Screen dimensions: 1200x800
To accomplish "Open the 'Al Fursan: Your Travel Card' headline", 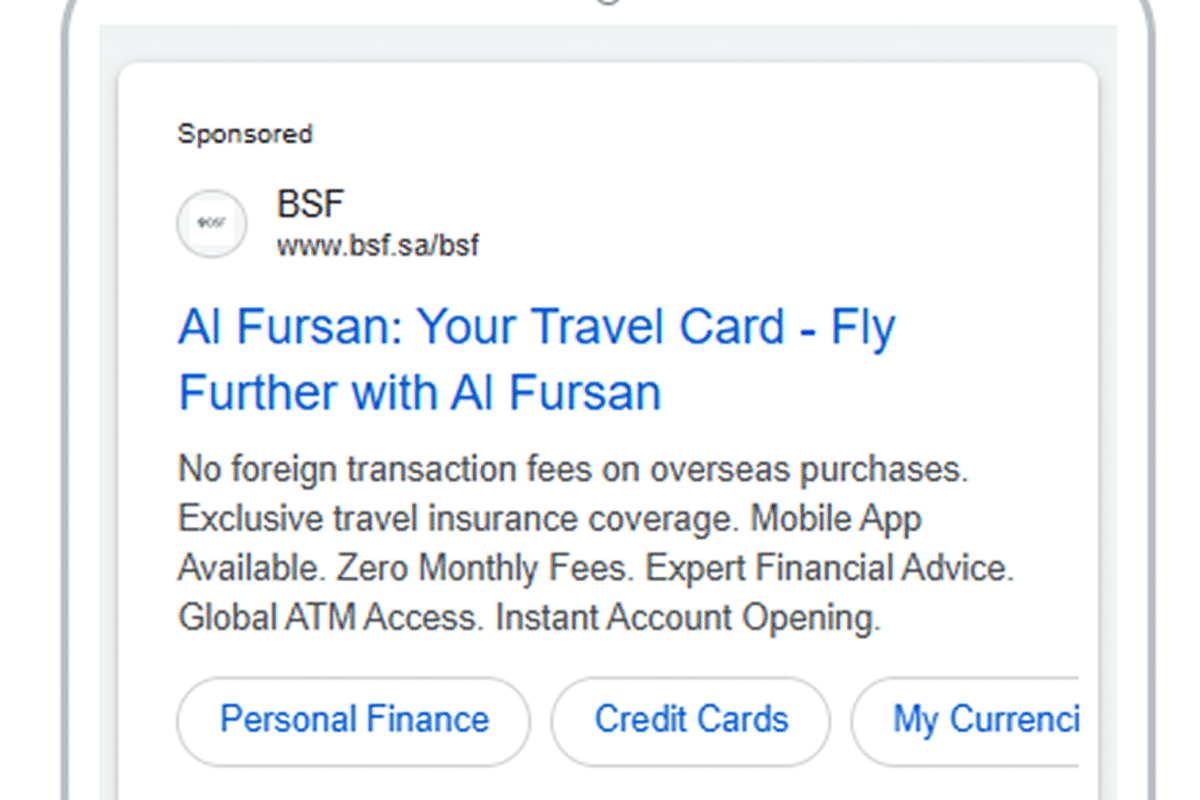I will (480, 328).
